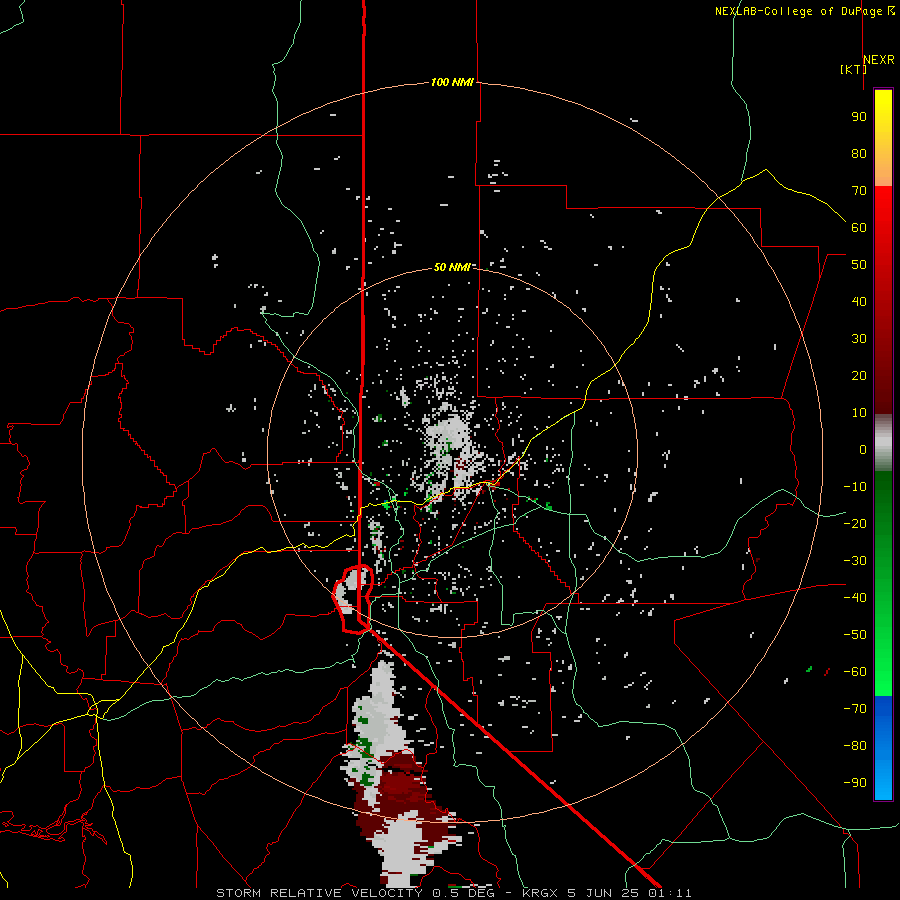Viewport: 900px width, 900px height.
Task: Click the blue bottom segment of the color bar
Action: (x=883, y=748)
